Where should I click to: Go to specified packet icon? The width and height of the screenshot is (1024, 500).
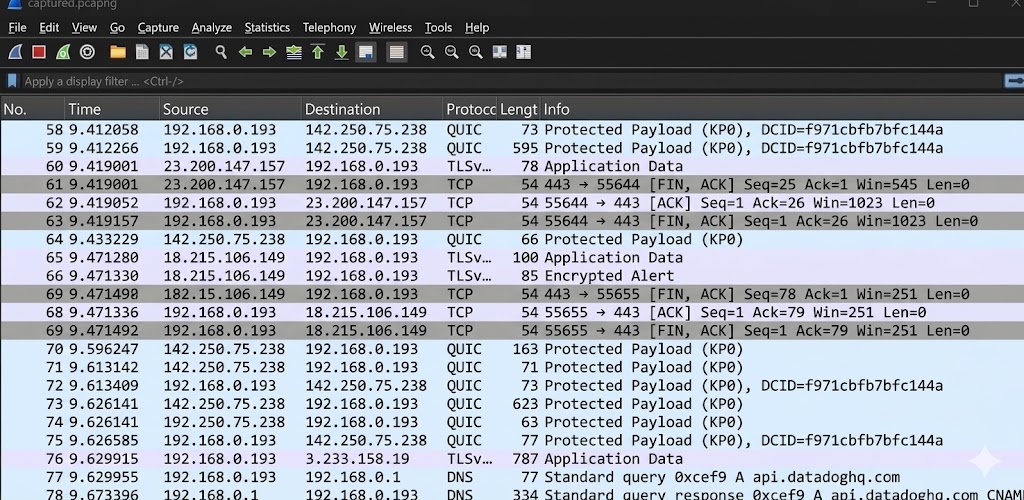294,52
